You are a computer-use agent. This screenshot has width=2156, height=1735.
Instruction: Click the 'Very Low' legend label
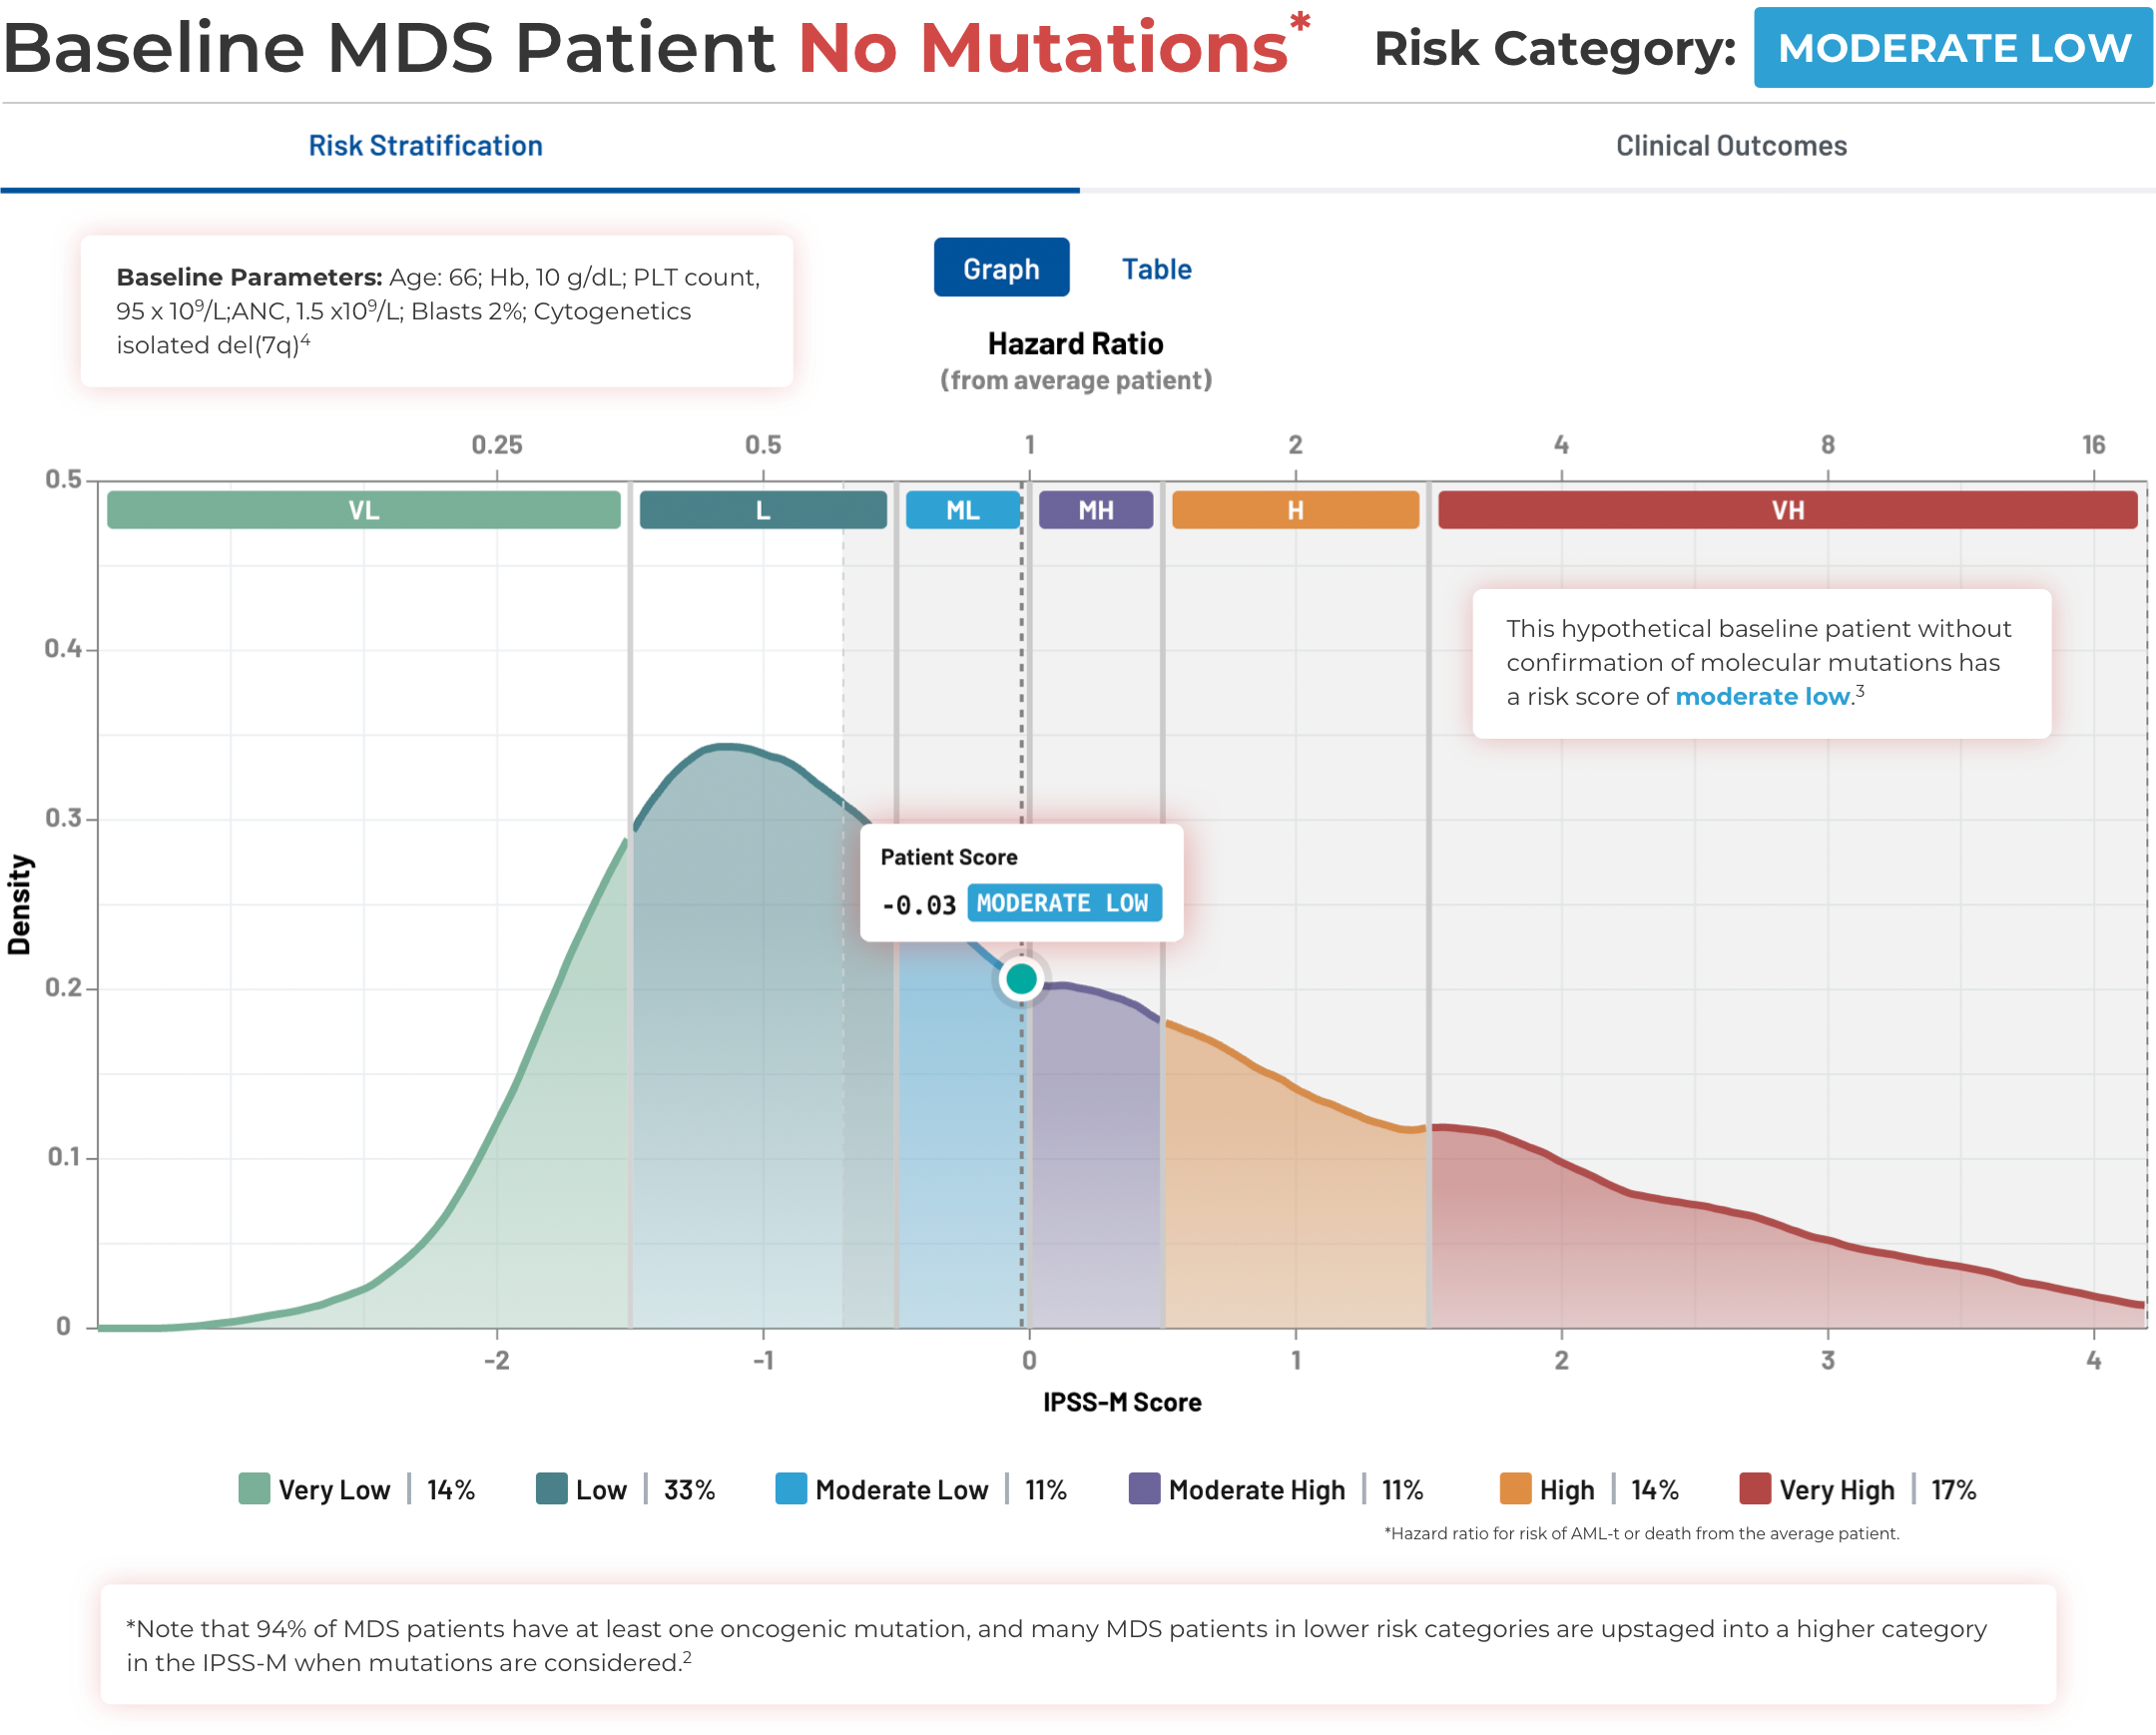[x=334, y=1490]
